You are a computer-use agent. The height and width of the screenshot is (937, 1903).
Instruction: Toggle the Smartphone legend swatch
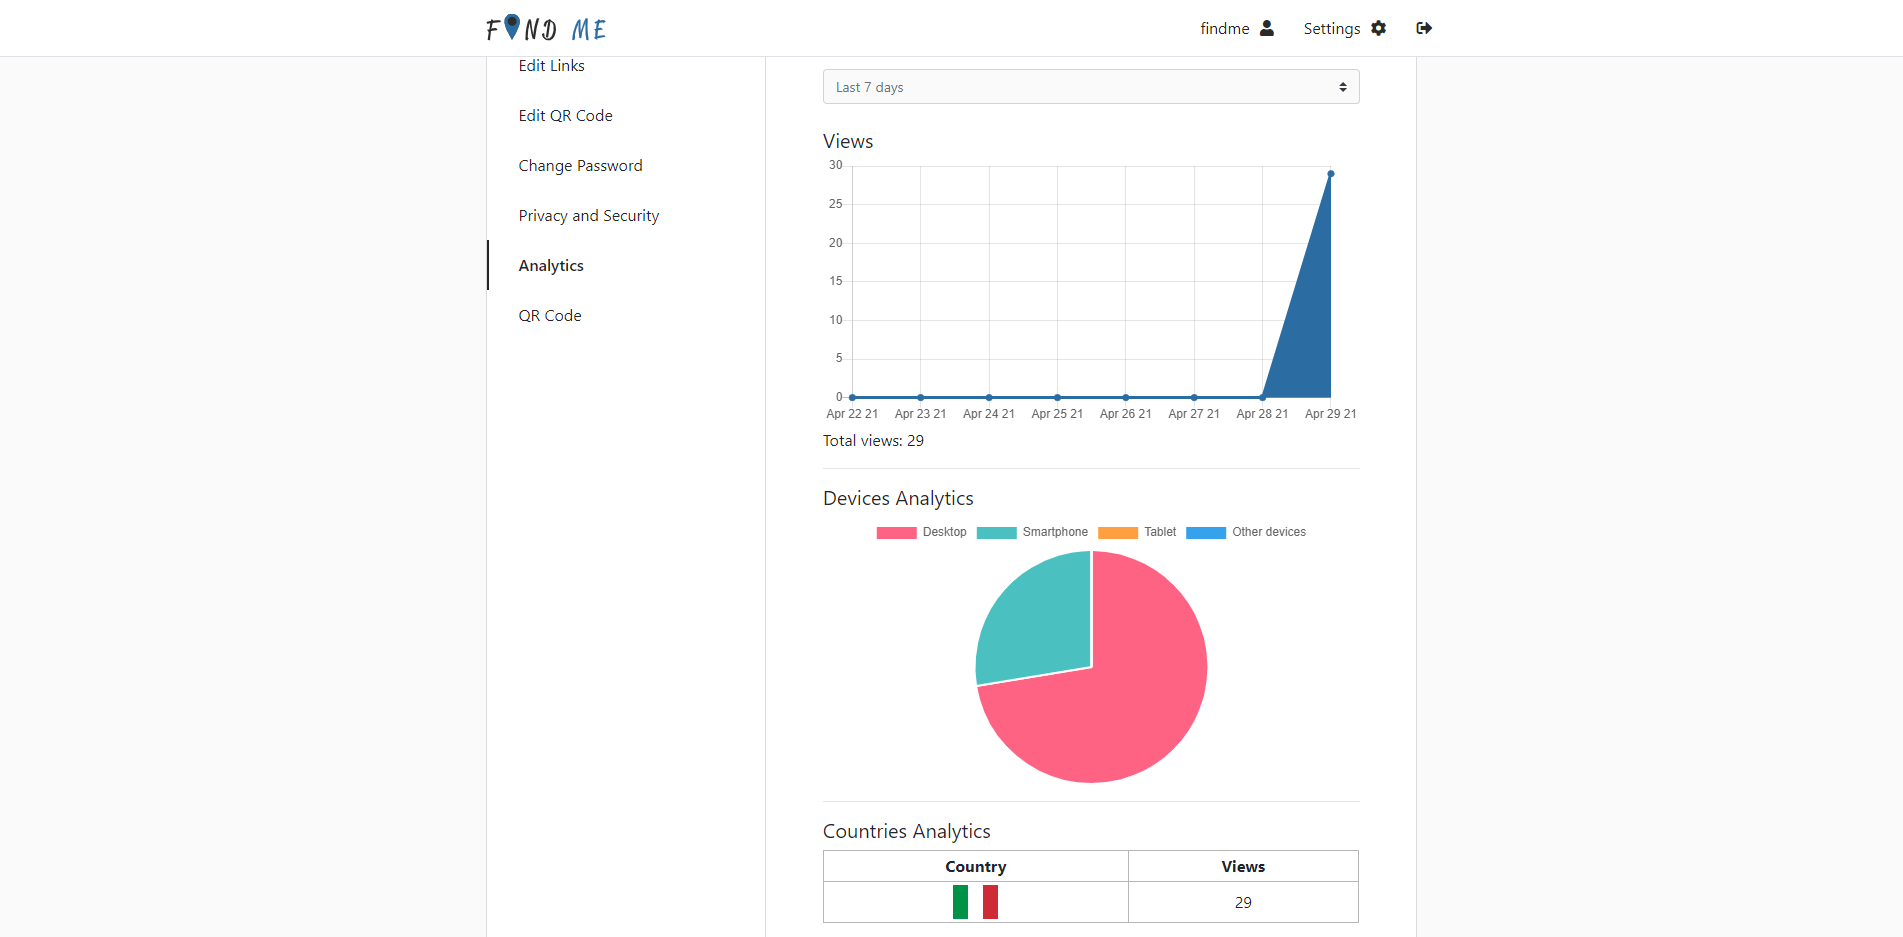tap(996, 532)
